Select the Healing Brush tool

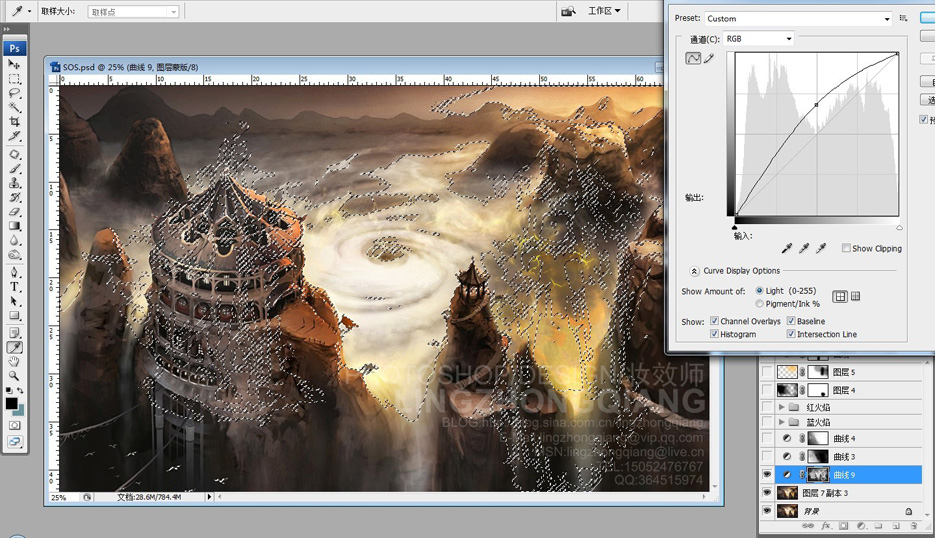click(x=14, y=154)
